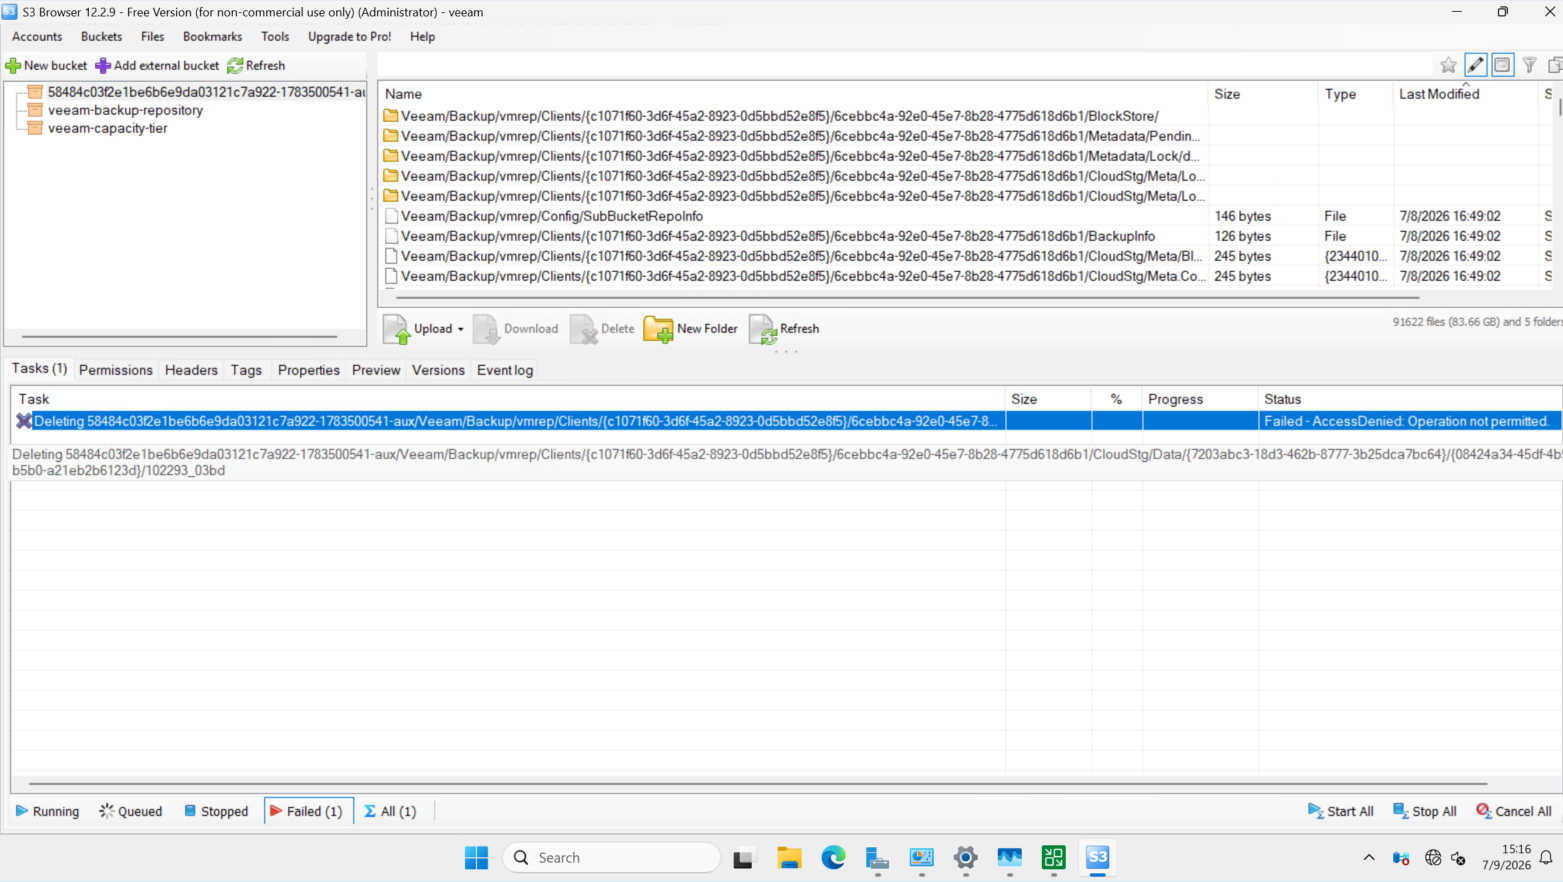Image resolution: width=1563 pixels, height=882 pixels.
Task: Switch to the Properties tab
Action: (x=309, y=370)
